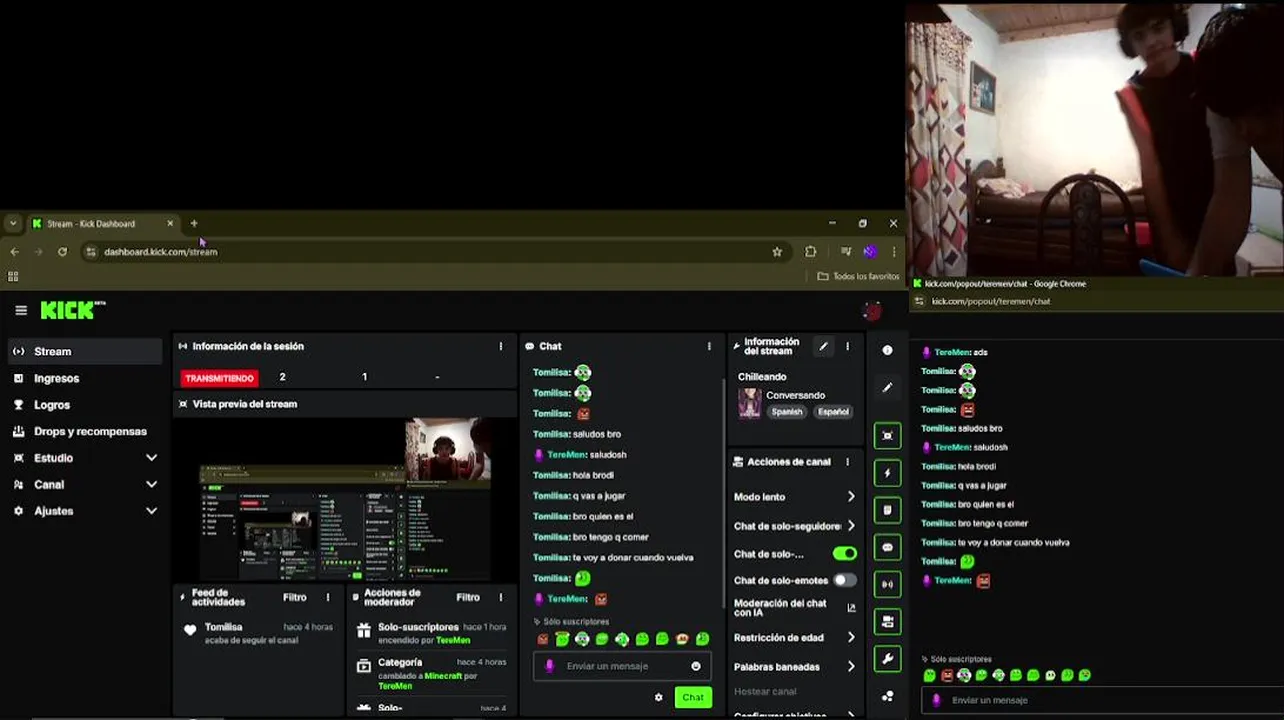The image size is (1284, 720).
Task: Go to Logros in the sidebar
Action: click(x=84, y=405)
